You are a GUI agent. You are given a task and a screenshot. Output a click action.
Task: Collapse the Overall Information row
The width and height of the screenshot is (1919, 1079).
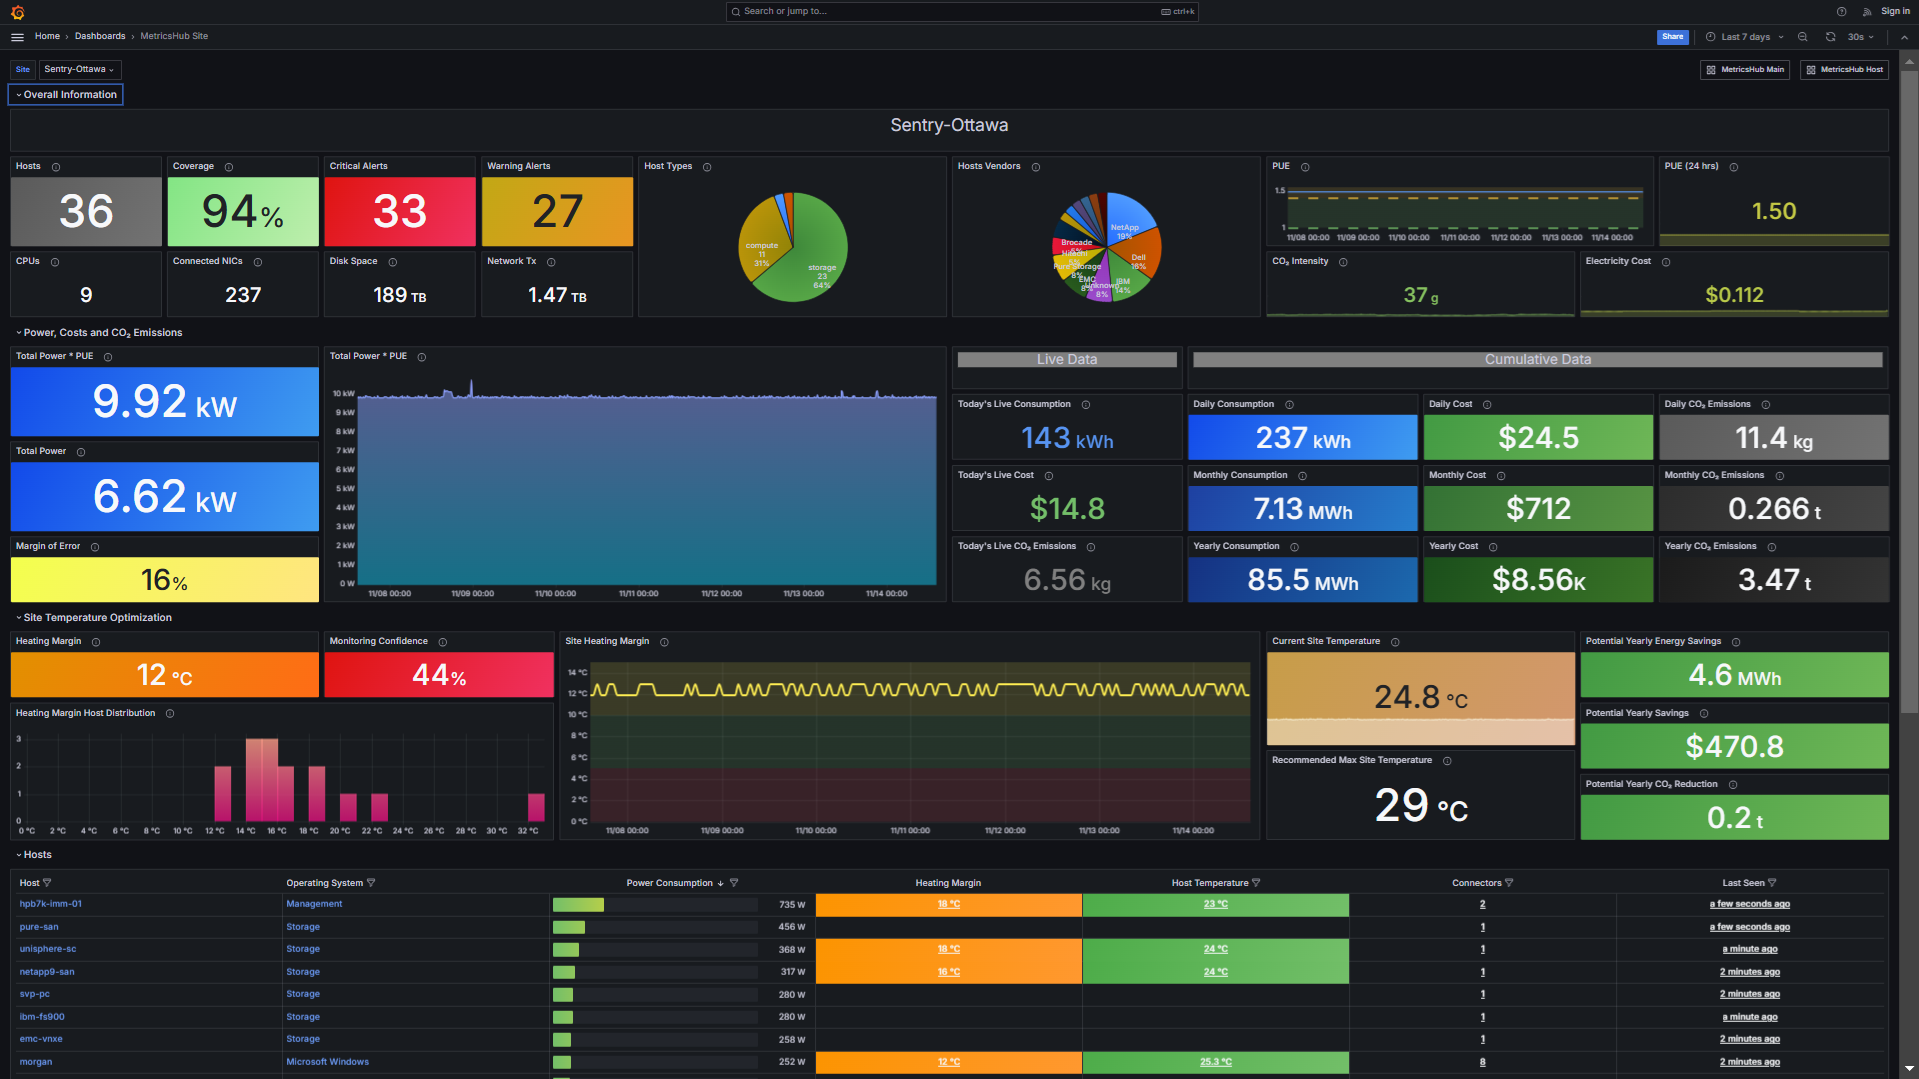coord(66,95)
